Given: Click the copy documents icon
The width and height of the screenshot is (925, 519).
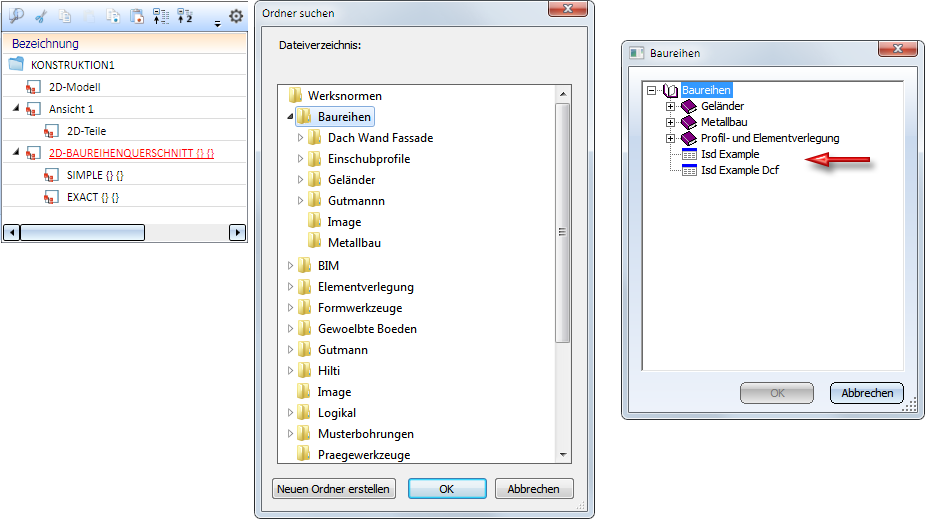Looking at the screenshot, I should [65, 17].
